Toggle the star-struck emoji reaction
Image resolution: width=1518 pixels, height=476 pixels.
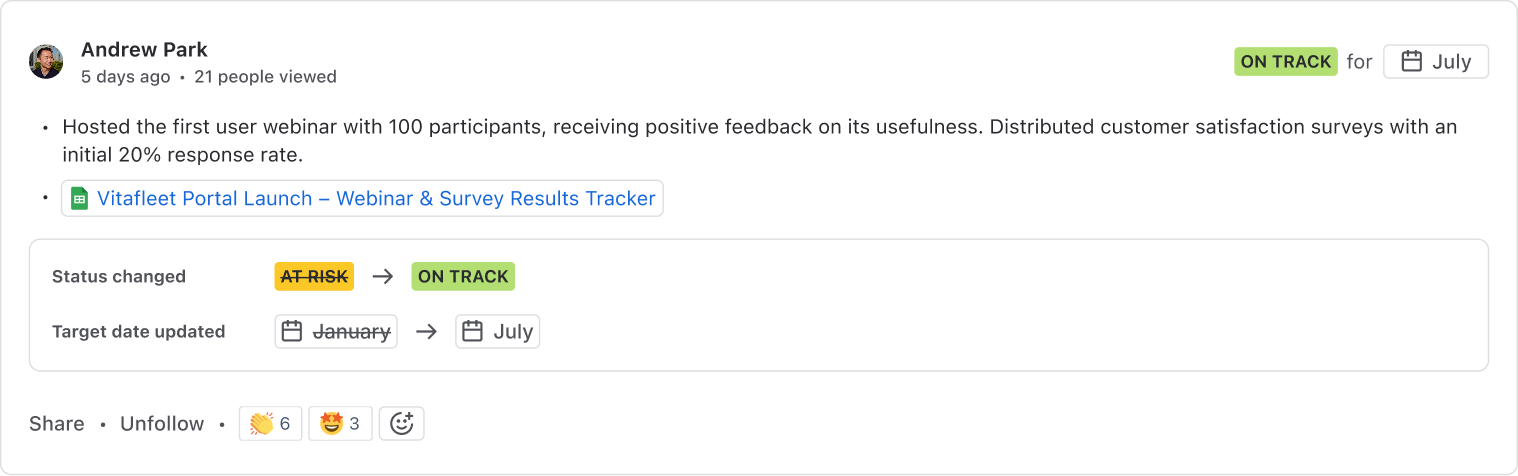[340, 424]
